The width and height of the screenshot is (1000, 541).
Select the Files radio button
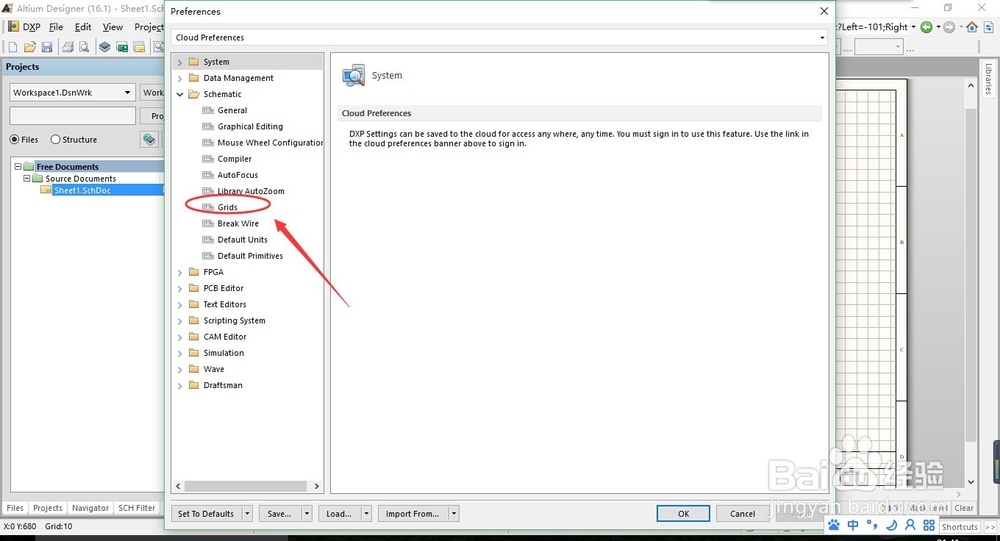(x=14, y=139)
